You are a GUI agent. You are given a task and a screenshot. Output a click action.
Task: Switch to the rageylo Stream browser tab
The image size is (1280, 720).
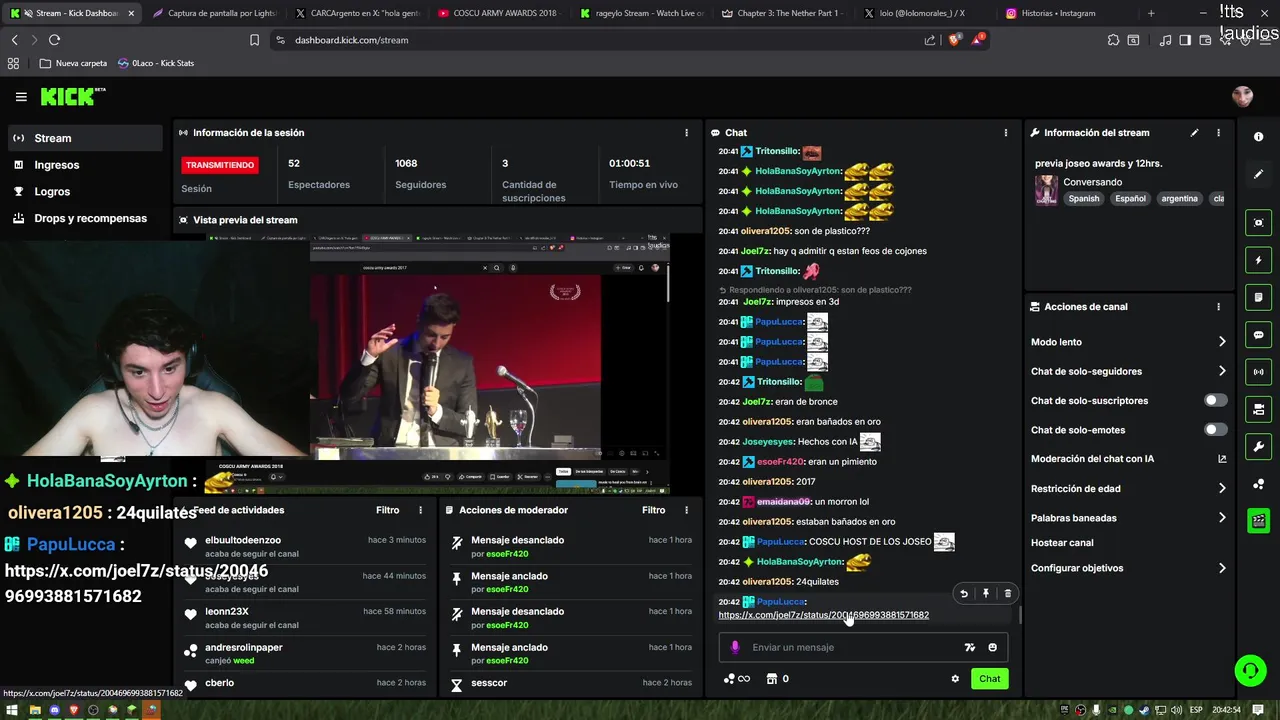(x=643, y=13)
